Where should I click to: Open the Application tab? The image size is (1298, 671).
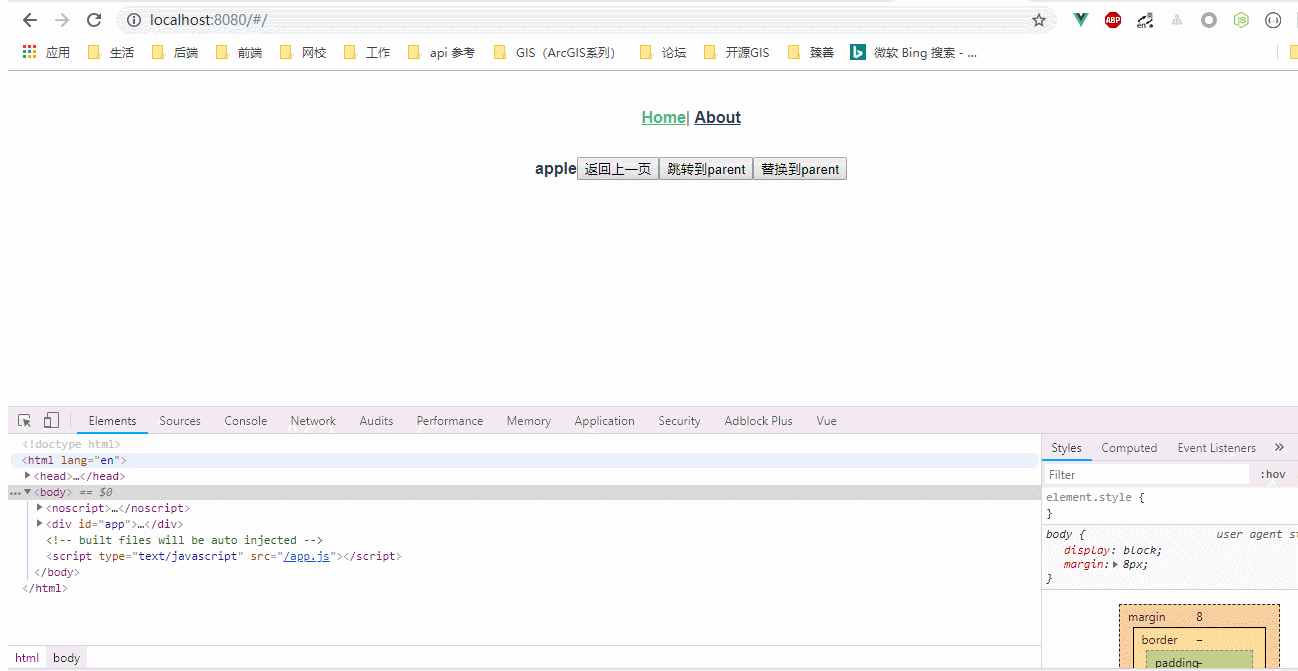(x=605, y=421)
